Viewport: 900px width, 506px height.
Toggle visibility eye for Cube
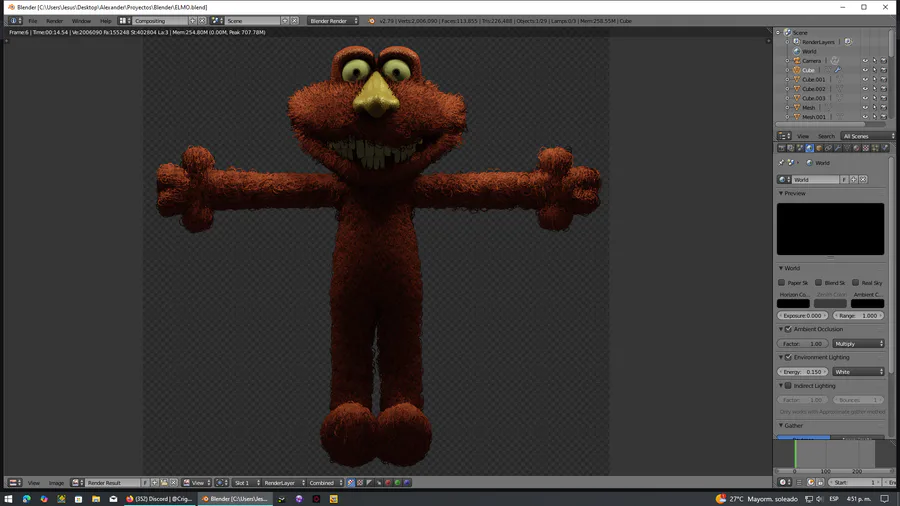(x=865, y=70)
